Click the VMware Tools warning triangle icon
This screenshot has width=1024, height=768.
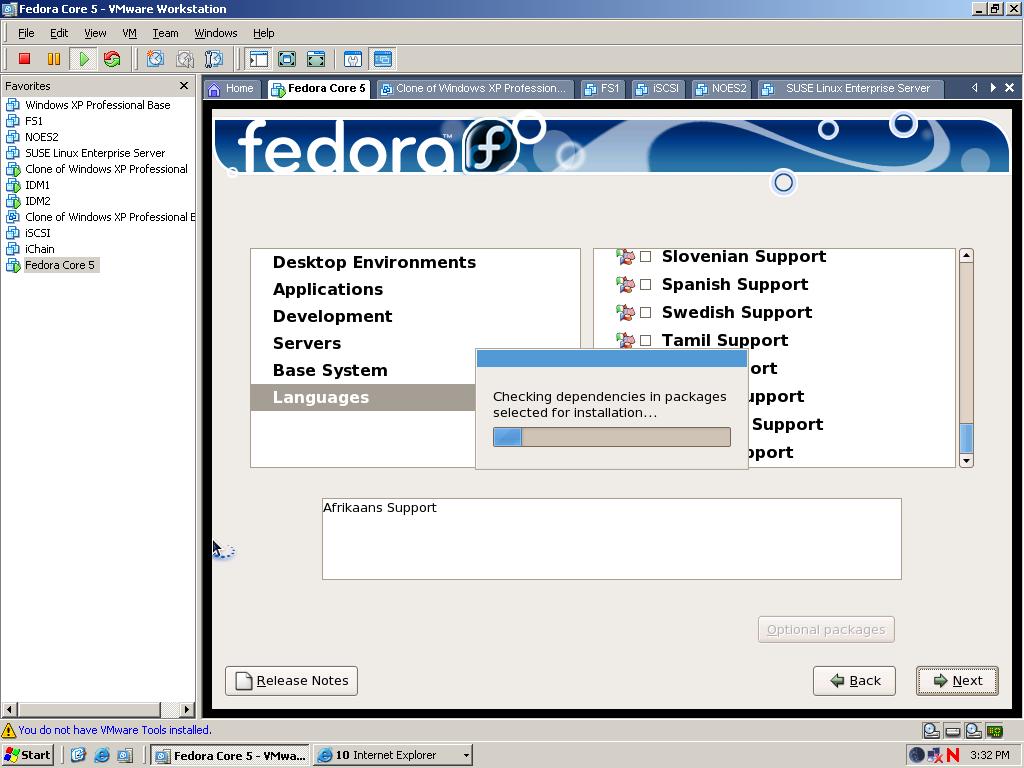8,729
